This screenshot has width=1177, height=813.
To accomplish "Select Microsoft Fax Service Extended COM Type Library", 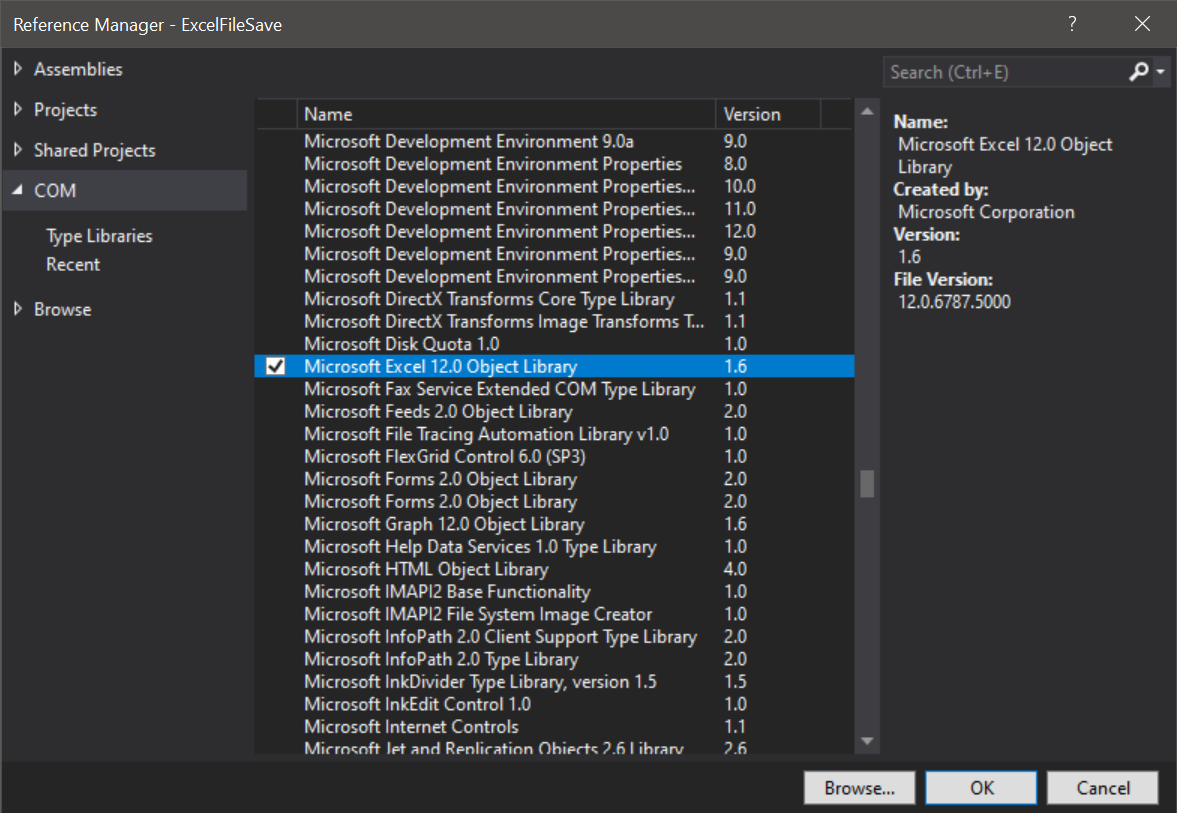I will point(554,389).
